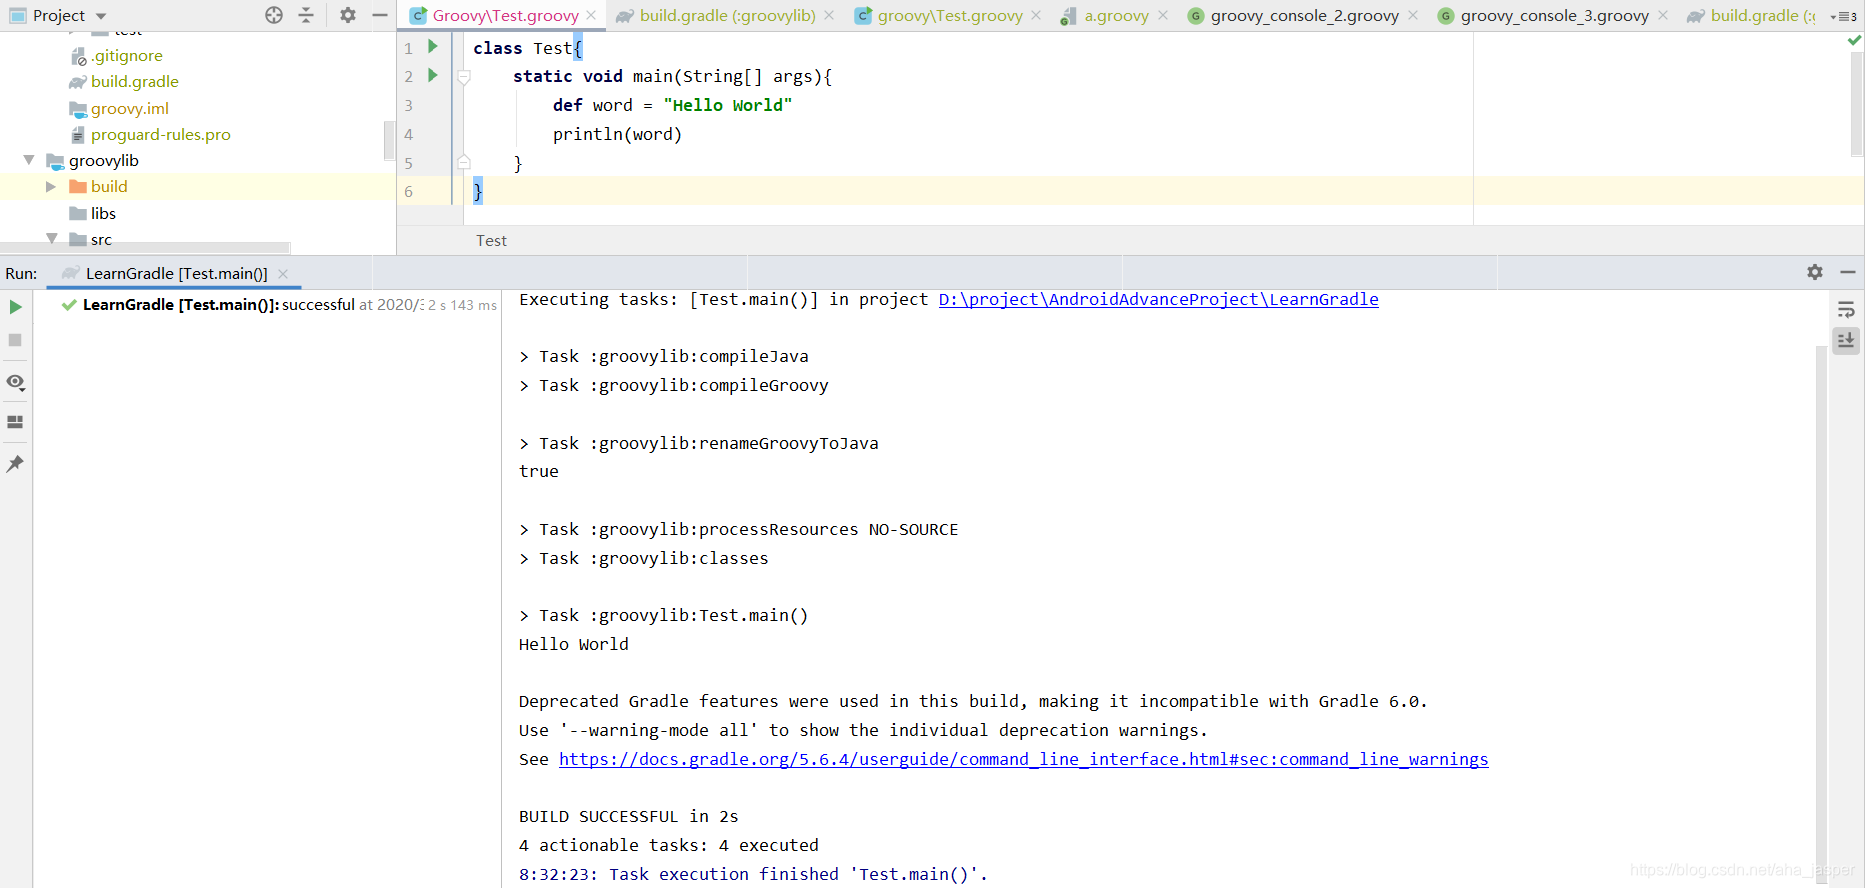Select LearnGradle successful build result row

point(267,305)
